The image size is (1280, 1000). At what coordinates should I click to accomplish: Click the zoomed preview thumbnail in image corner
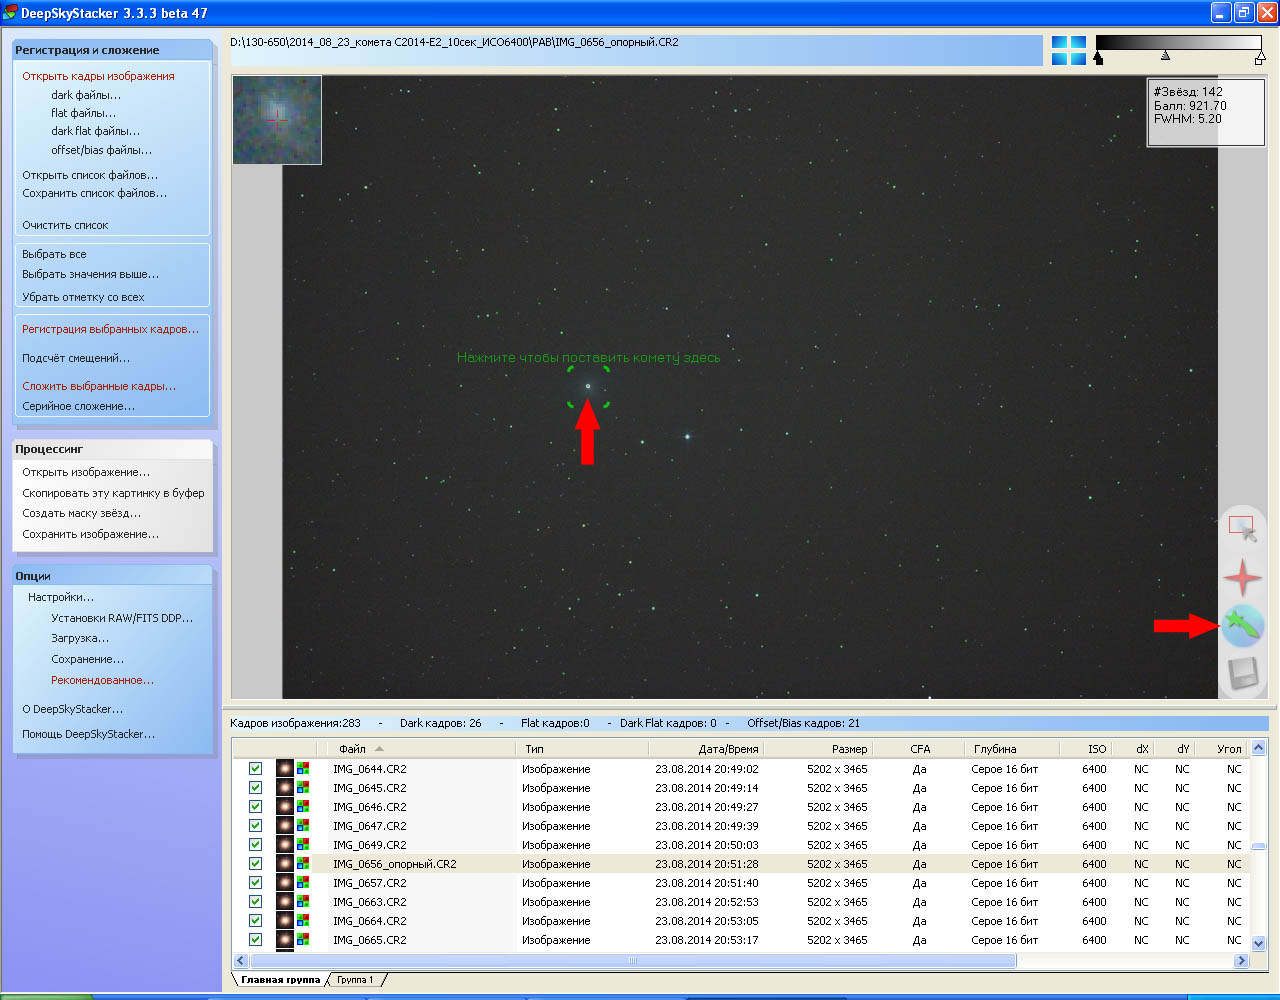pyautogui.click(x=277, y=120)
